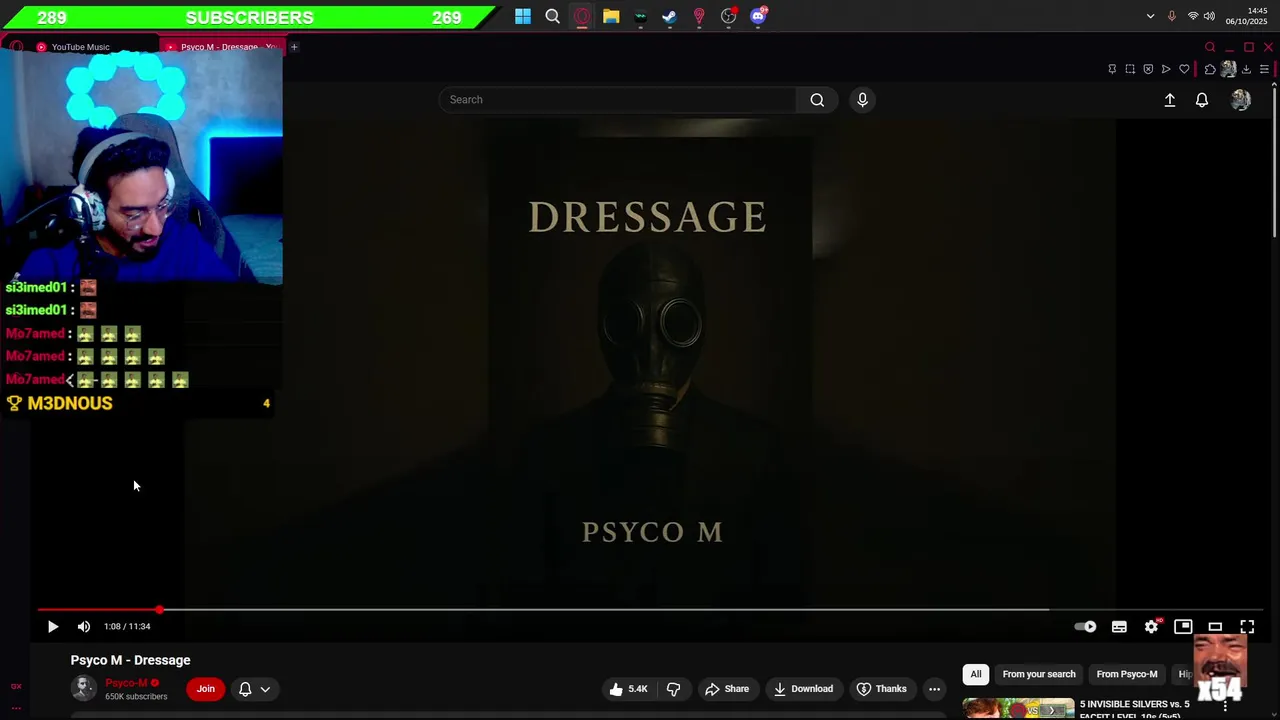Expand the channel notification bell dropdown
Screen dimensions: 1280x720
254,689
